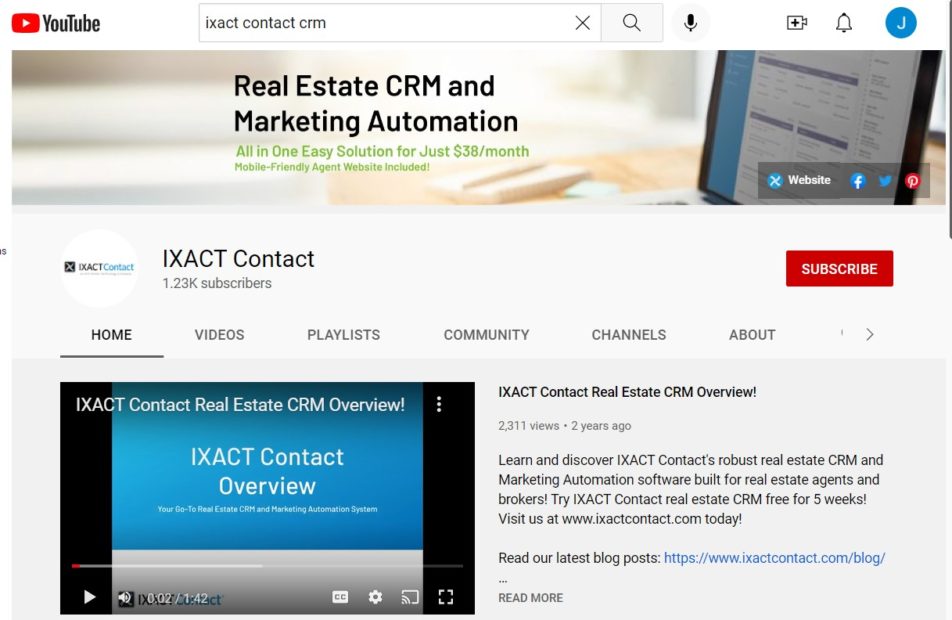This screenshot has height=620, width=952.
Task: Subscribe to IXACT Contact channel
Action: point(839,269)
